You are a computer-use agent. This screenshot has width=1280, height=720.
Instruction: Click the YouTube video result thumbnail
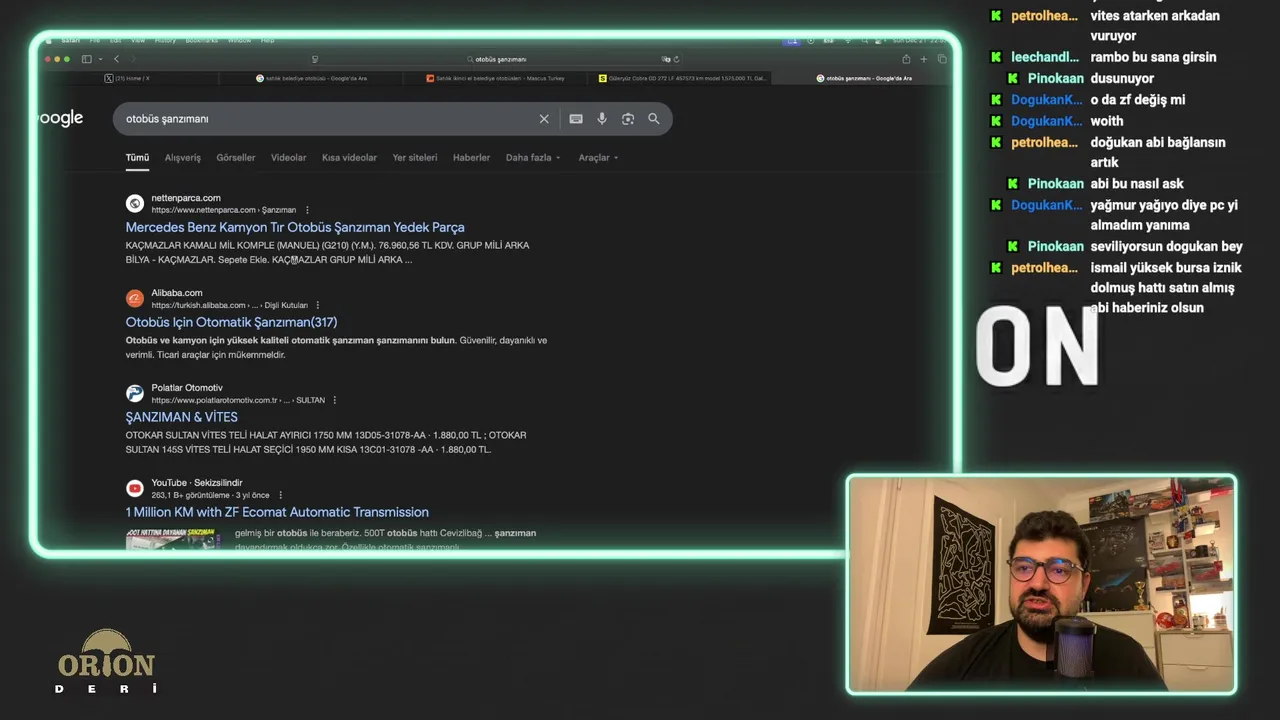(x=173, y=539)
